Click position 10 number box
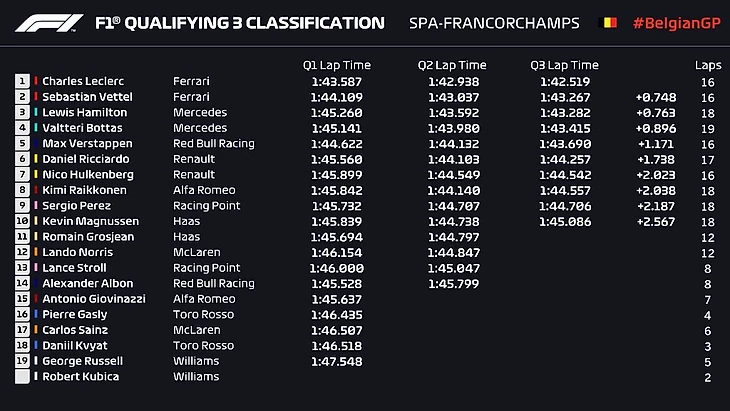Viewport: 730px width, 411px height. tap(22, 221)
